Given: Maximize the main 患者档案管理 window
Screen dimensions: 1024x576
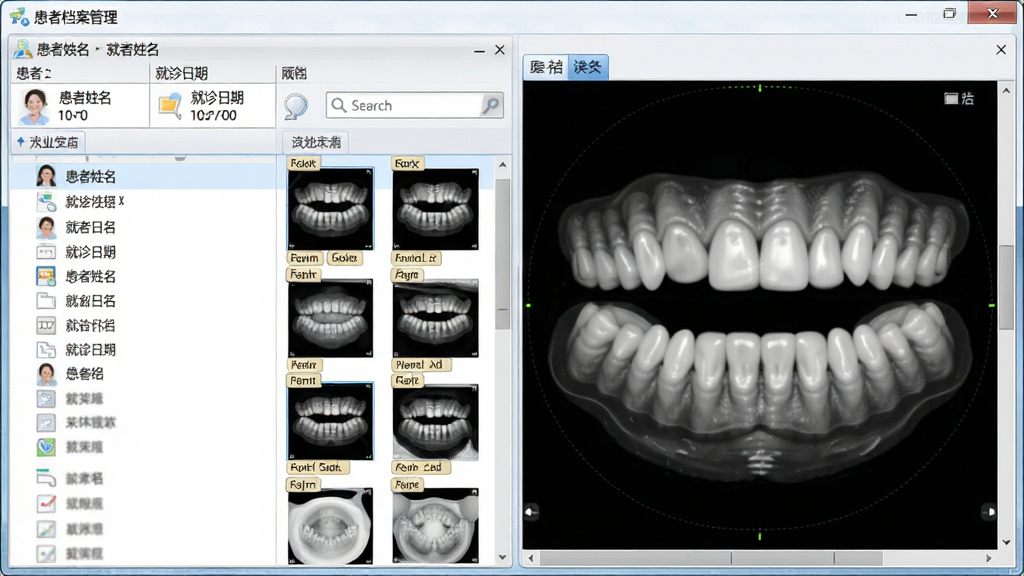Looking at the screenshot, I should pyautogui.click(x=950, y=14).
